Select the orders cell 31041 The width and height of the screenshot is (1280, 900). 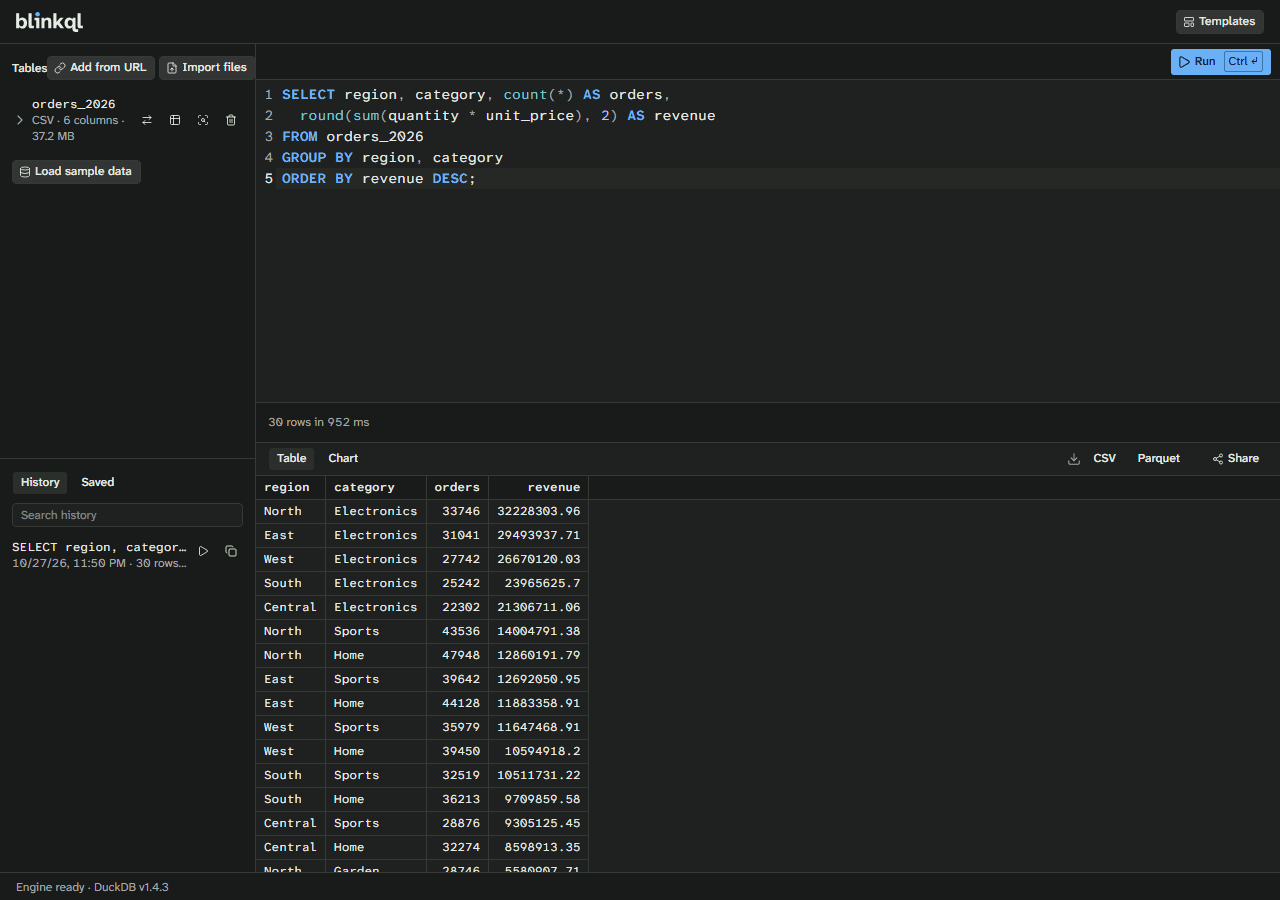pos(457,536)
